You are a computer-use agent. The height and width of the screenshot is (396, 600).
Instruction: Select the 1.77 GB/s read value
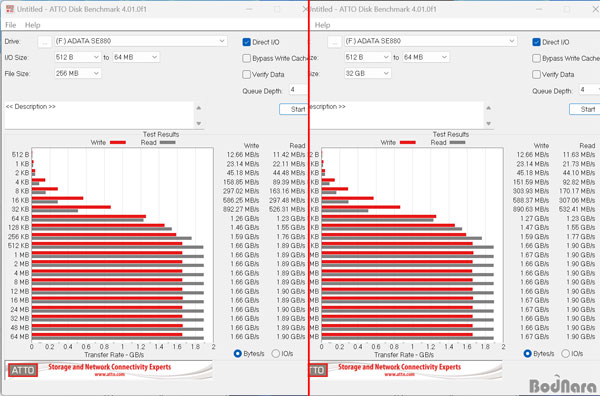(x=580, y=236)
